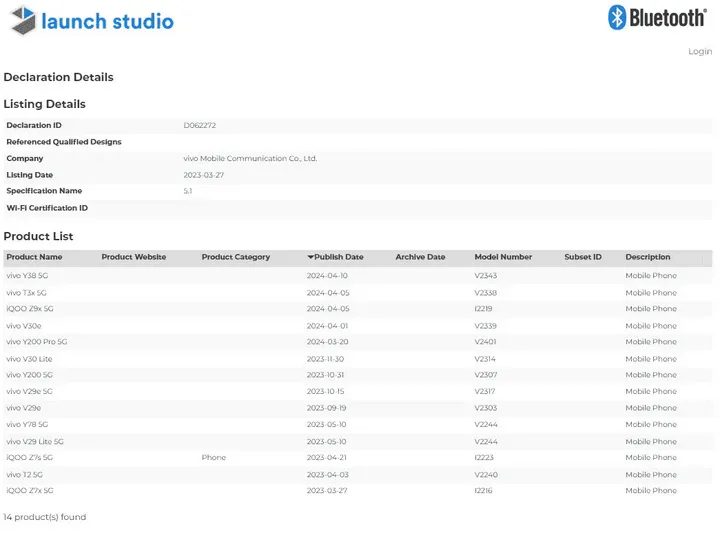Click publish date '2023-10-31'
720x537 pixels.
[325, 375]
